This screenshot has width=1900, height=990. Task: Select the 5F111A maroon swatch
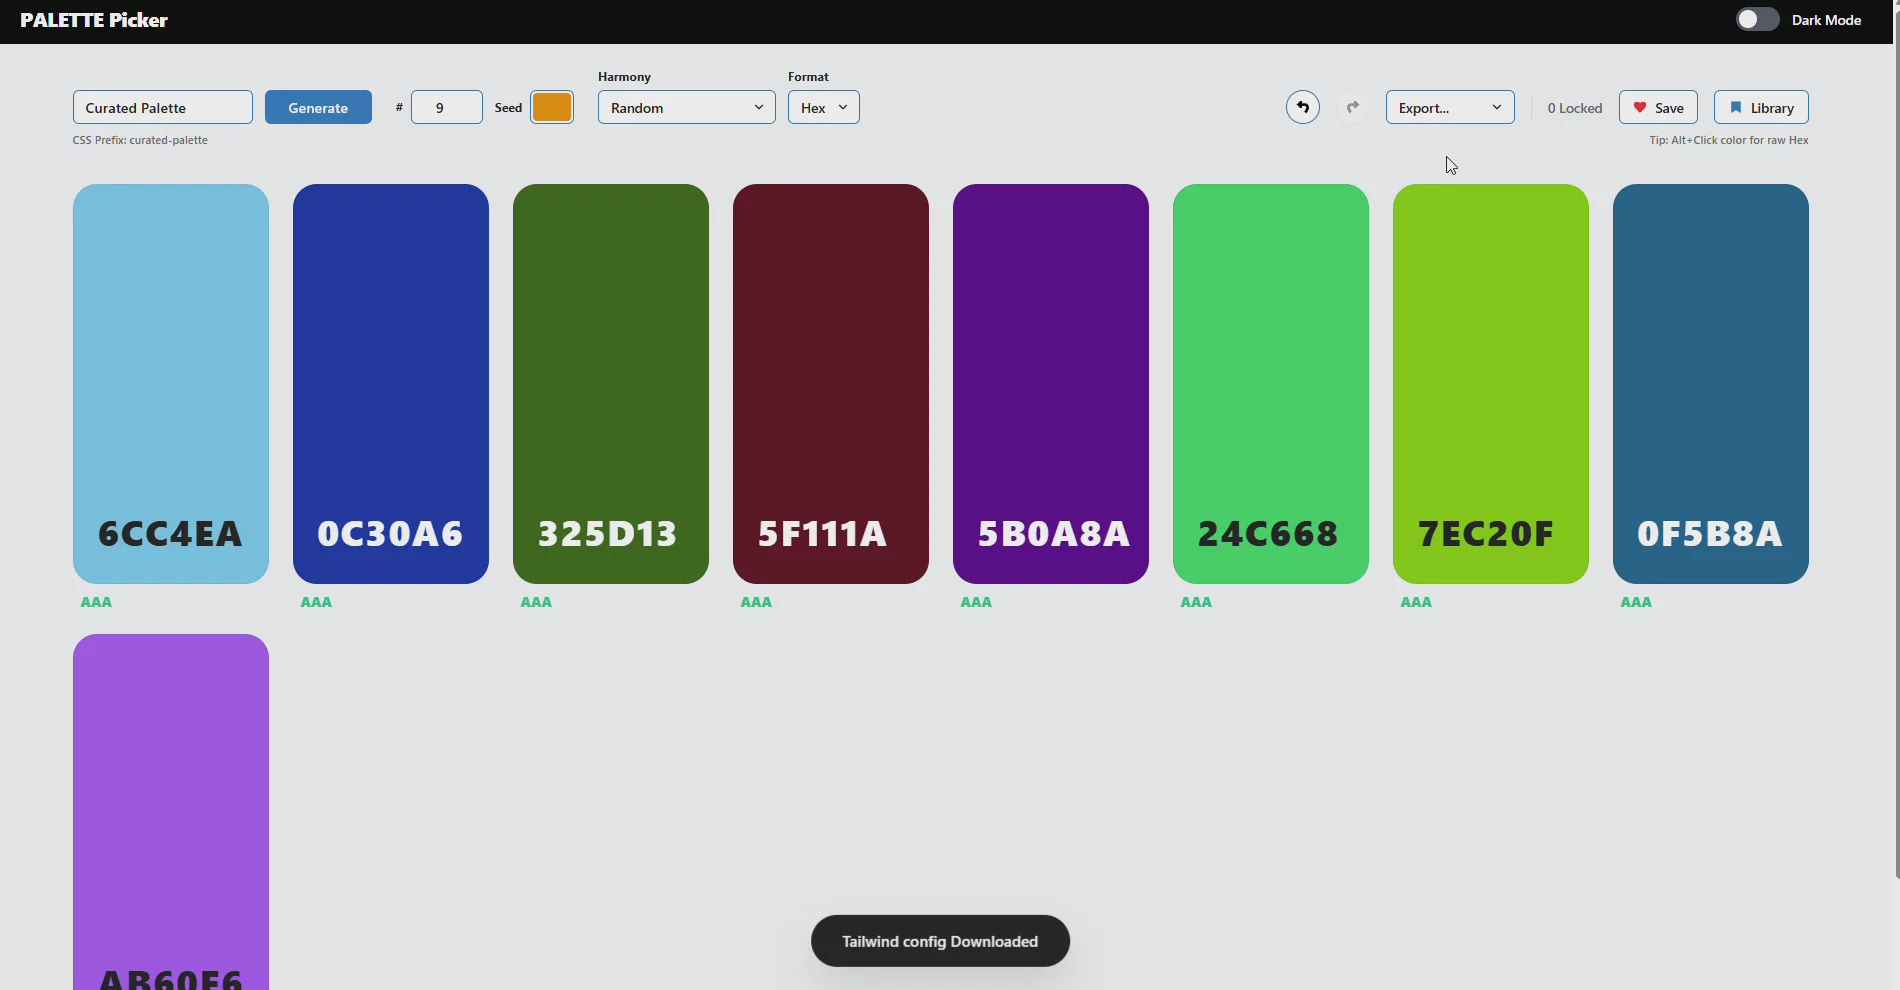pos(831,384)
